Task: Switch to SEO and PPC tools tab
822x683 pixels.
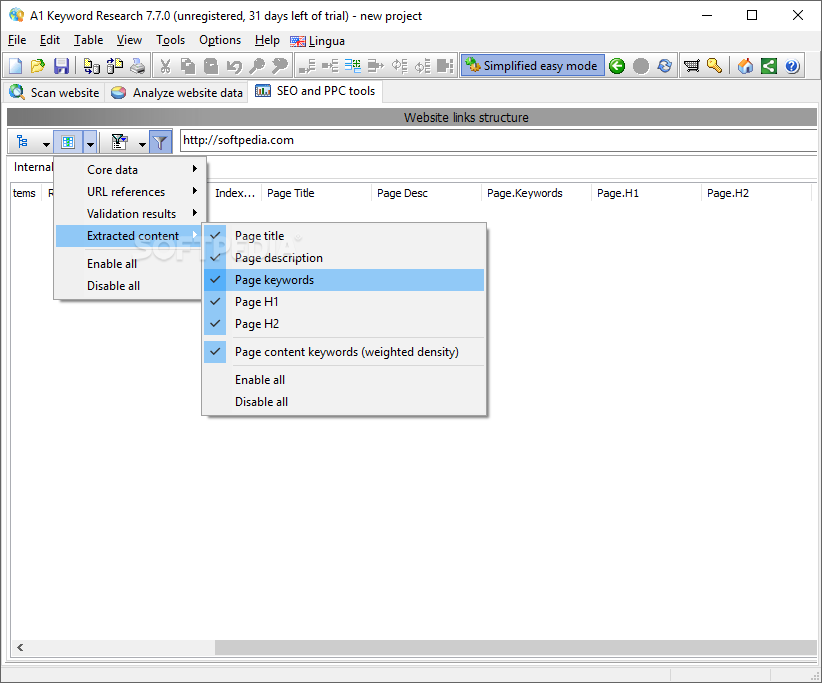Action: 316,91
